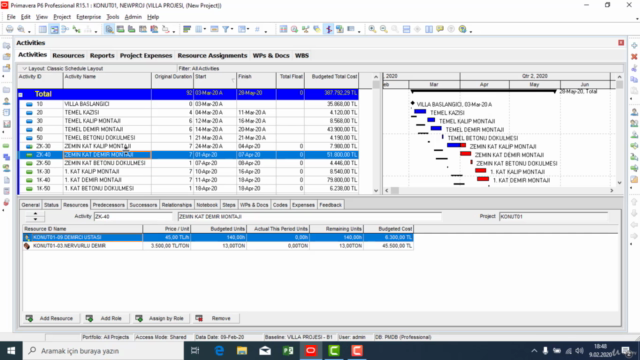Open the Group and Sort dropdown arrow
Image resolution: width=640 pixels, height=360 pixels.
[x=248, y=29]
